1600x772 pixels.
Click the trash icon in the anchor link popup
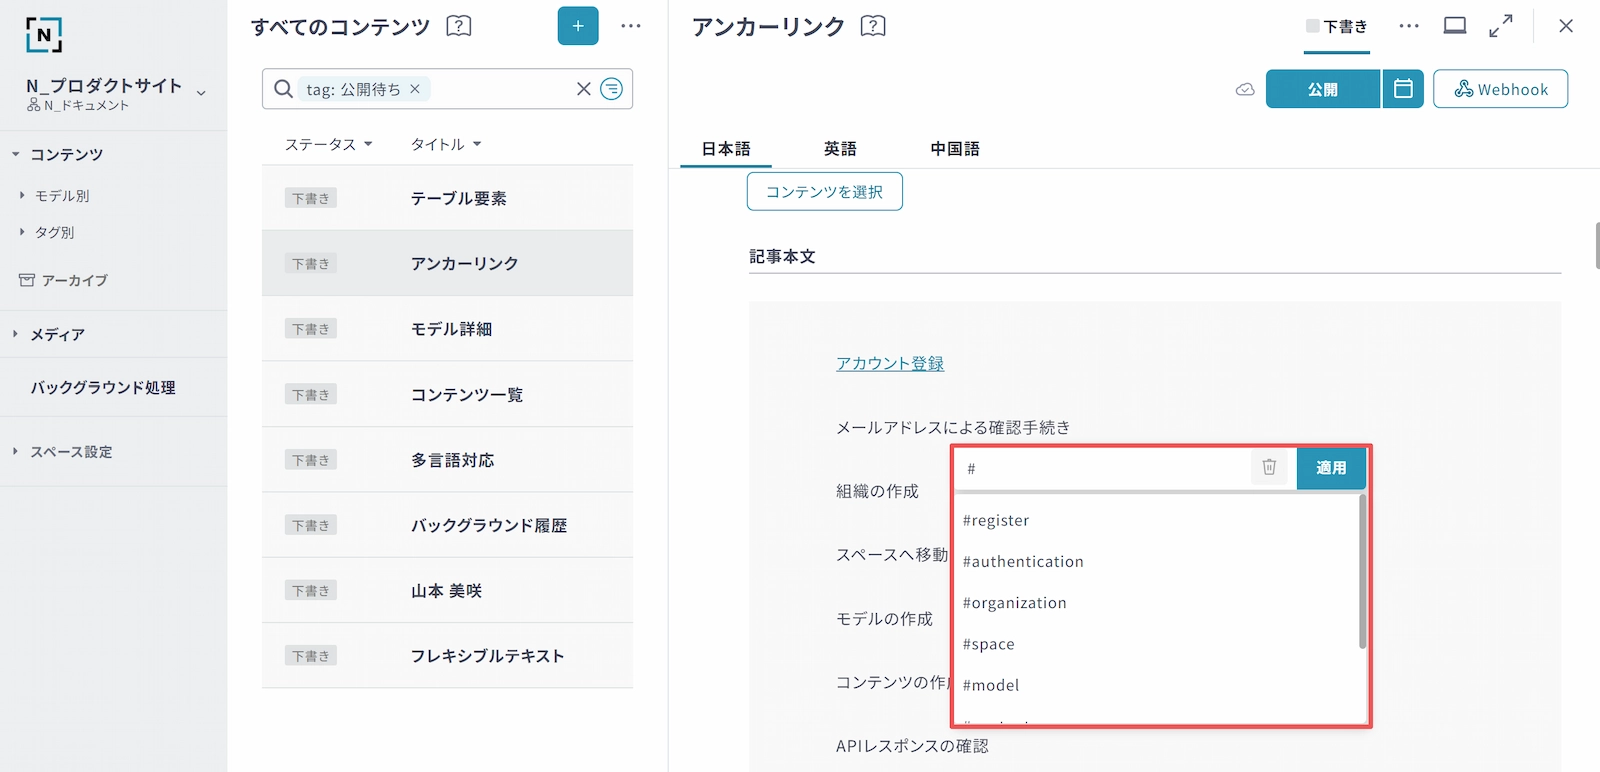(1269, 467)
